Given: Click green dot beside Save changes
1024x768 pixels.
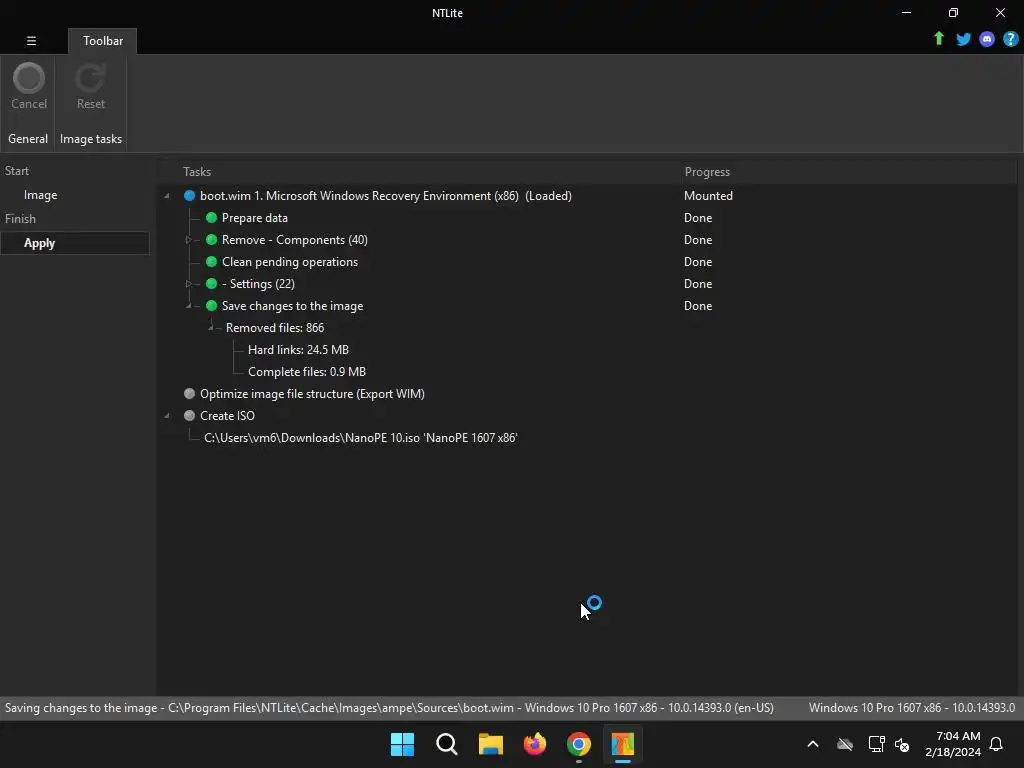Looking at the screenshot, I should [211, 306].
